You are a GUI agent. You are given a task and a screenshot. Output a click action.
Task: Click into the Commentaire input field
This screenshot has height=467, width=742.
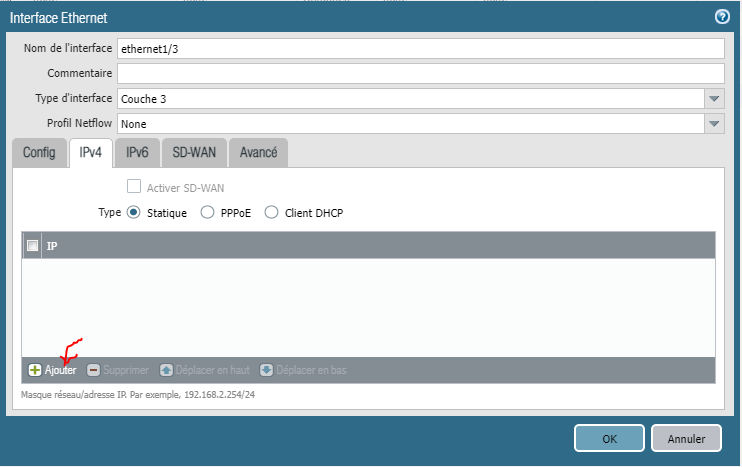click(x=421, y=74)
